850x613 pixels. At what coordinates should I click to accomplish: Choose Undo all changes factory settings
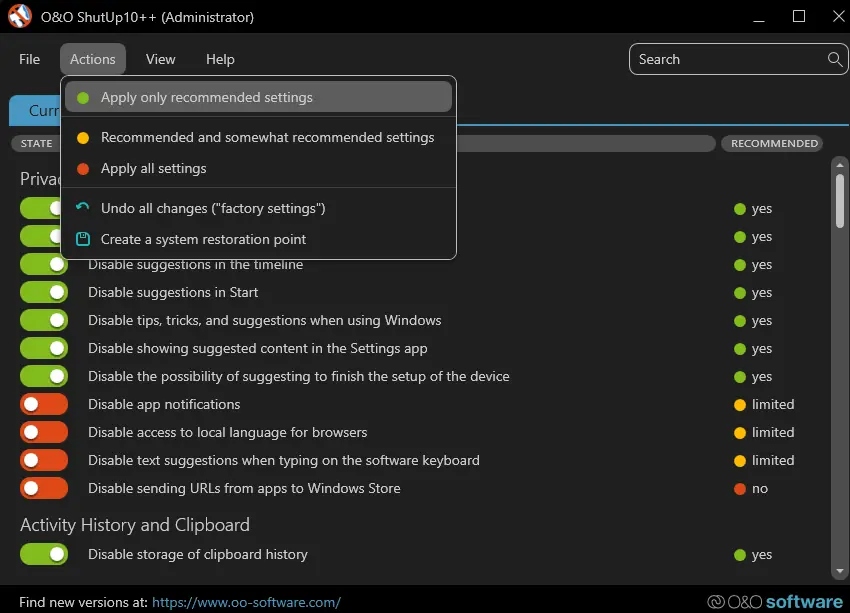pos(258,208)
